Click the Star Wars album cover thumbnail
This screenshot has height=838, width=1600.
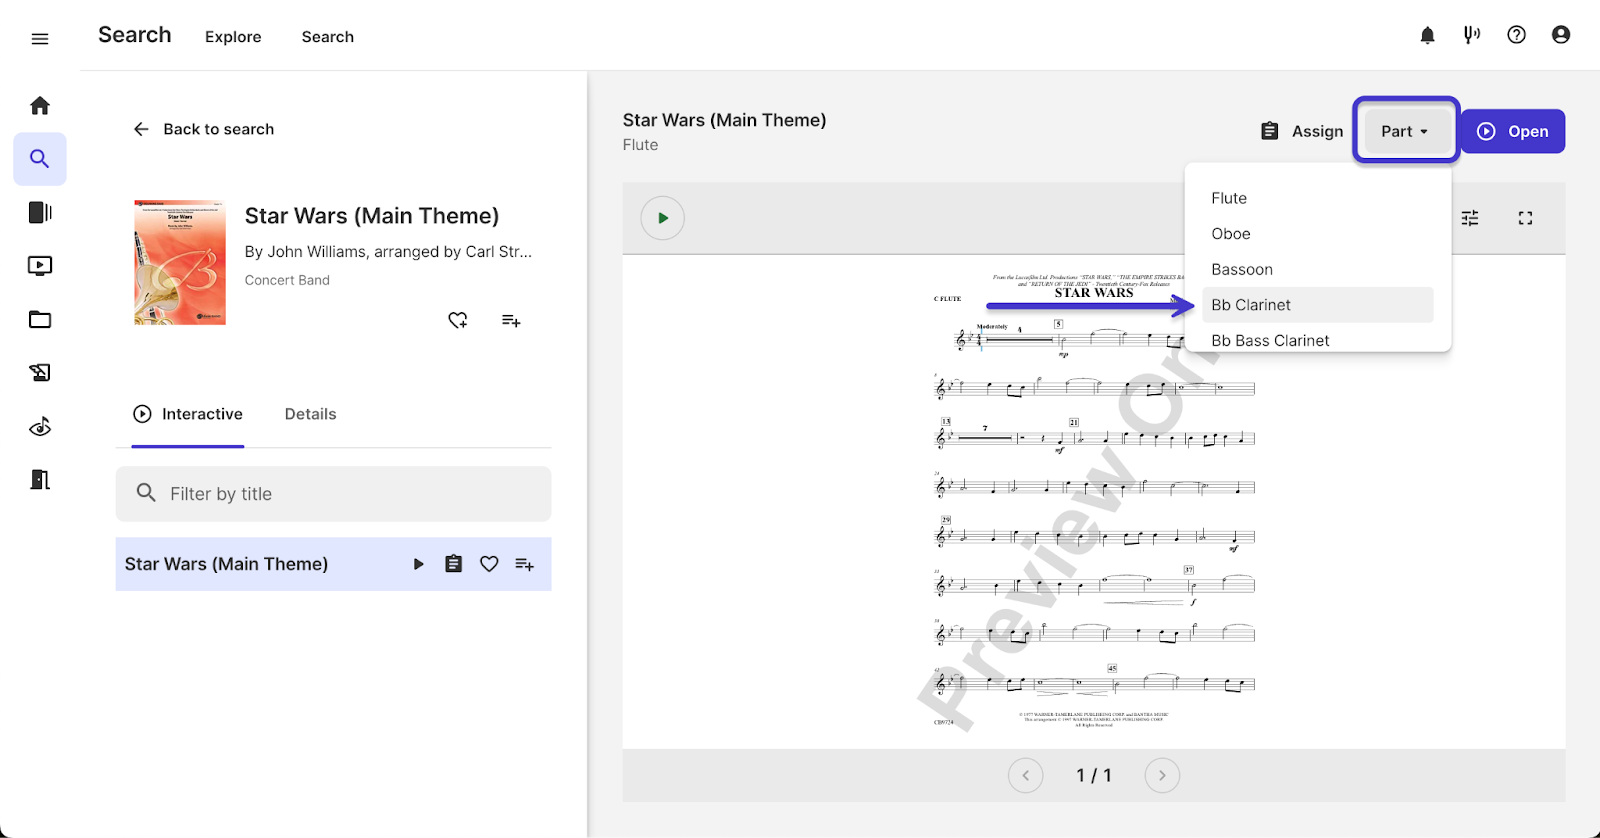[180, 262]
